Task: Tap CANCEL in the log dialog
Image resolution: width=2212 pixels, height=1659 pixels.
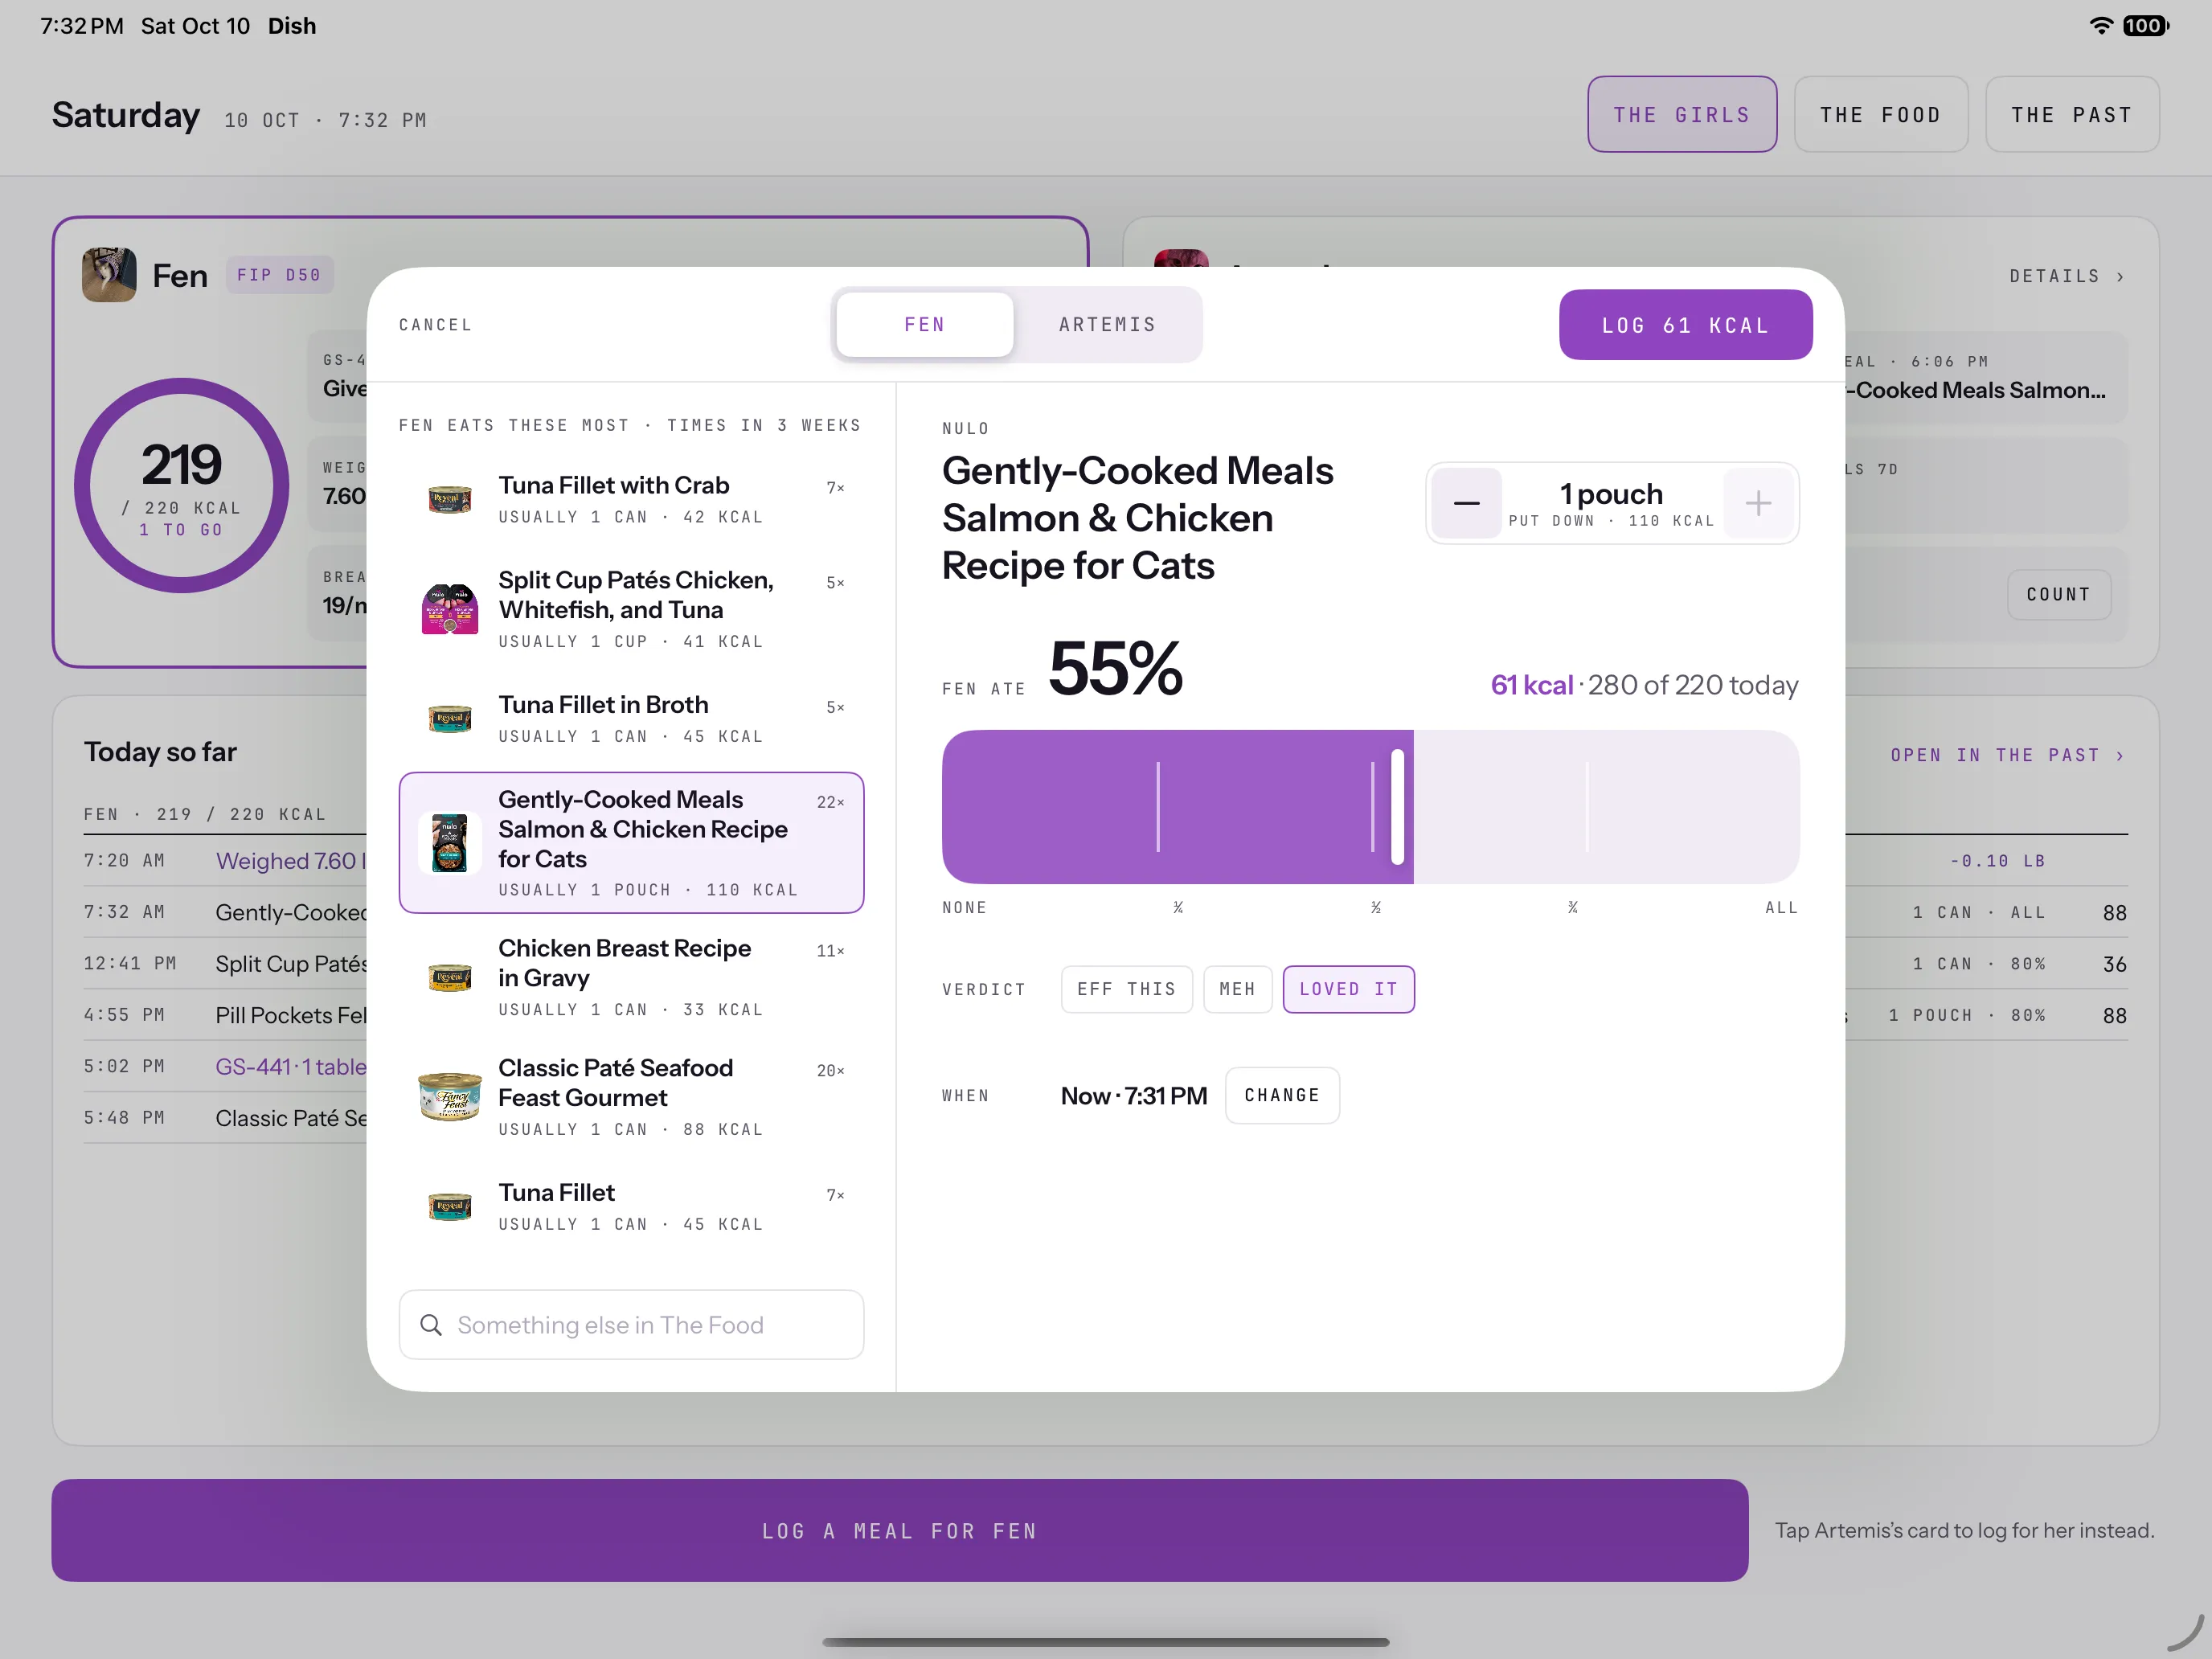Action: point(435,325)
